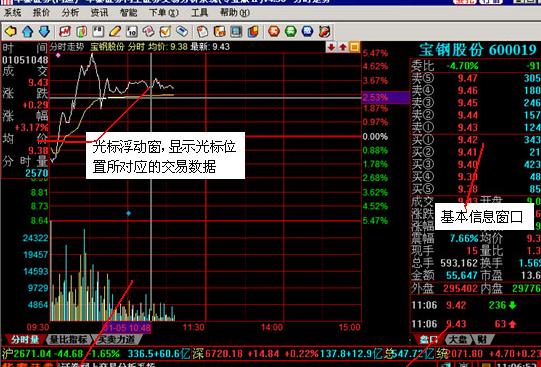Screen dimensions: 541x367
Task: Click the red down arrow chart button
Action: pos(331,47)
